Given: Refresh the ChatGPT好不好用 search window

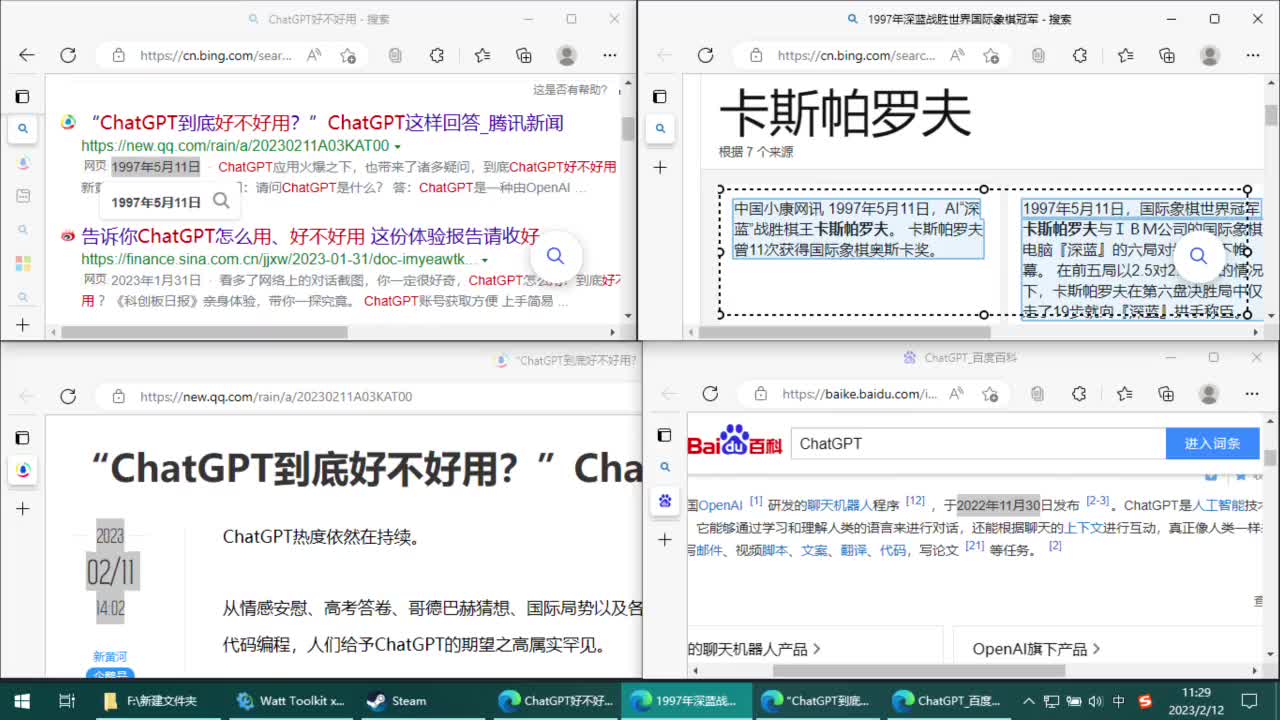Looking at the screenshot, I should coord(68,56).
